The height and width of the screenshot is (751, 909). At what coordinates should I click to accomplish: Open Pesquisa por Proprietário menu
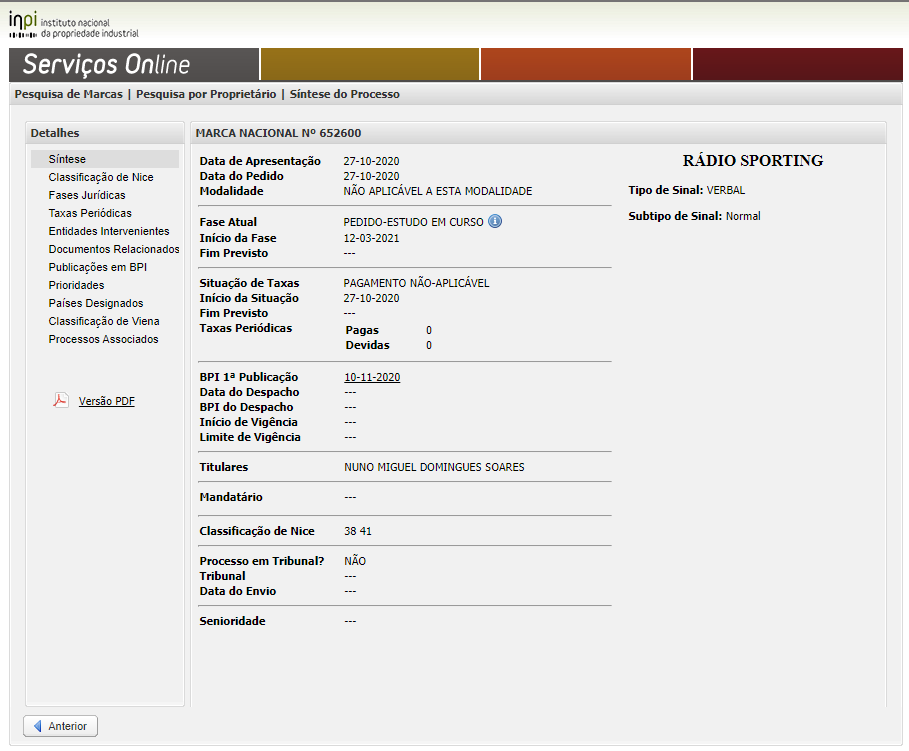click(x=206, y=94)
